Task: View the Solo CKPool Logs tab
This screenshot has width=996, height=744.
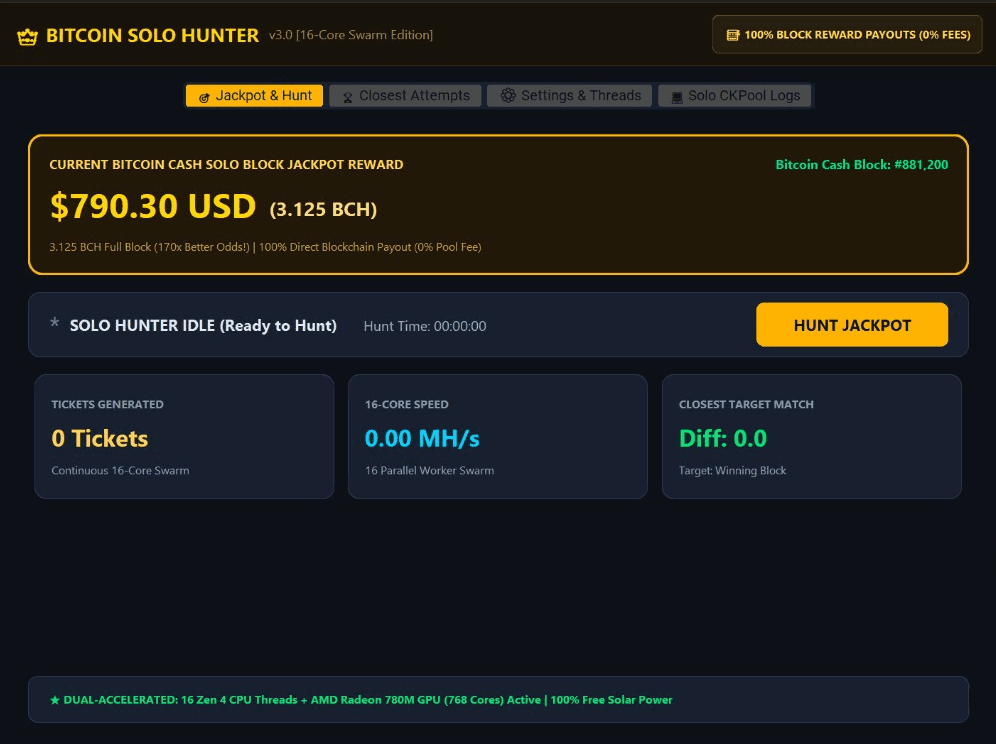Action: click(x=735, y=96)
